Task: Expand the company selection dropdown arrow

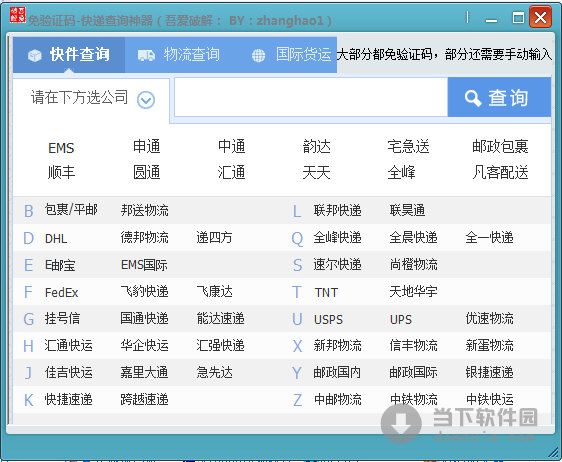Action: click(x=146, y=100)
